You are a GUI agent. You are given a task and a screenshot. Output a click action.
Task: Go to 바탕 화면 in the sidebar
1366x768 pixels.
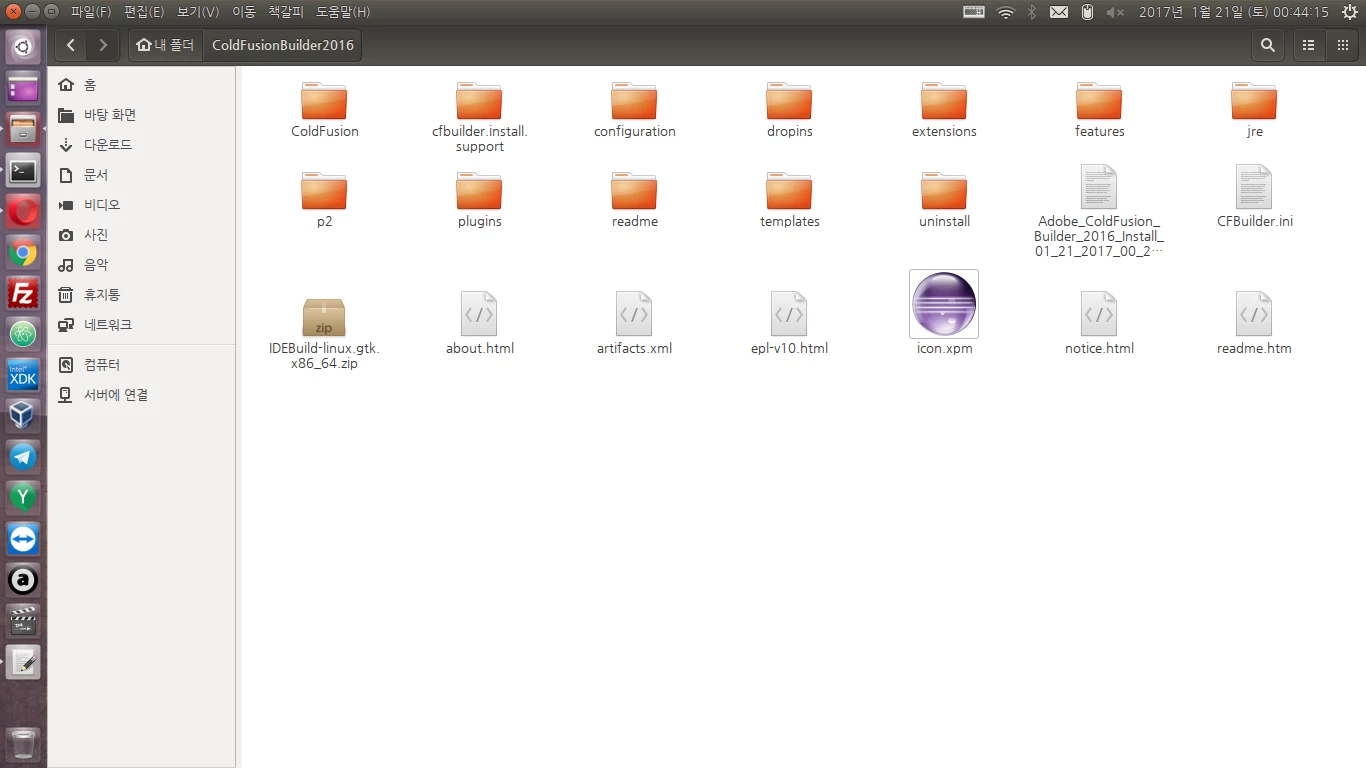[x=141, y=115]
